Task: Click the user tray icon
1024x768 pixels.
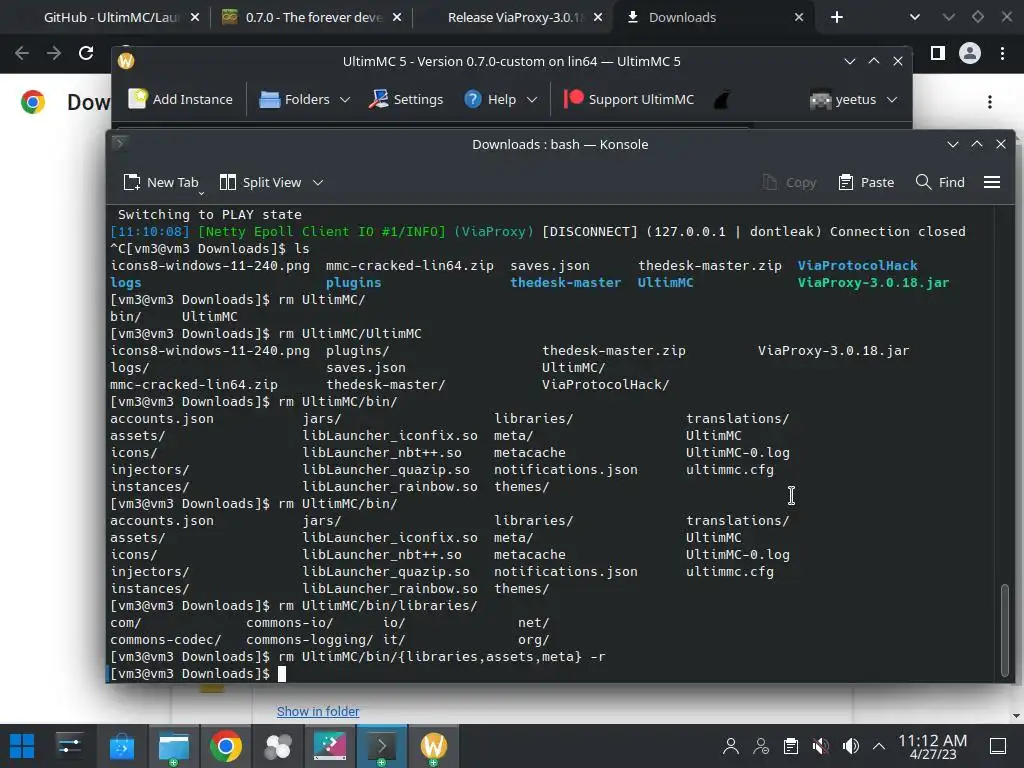Action: tap(731, 746)
